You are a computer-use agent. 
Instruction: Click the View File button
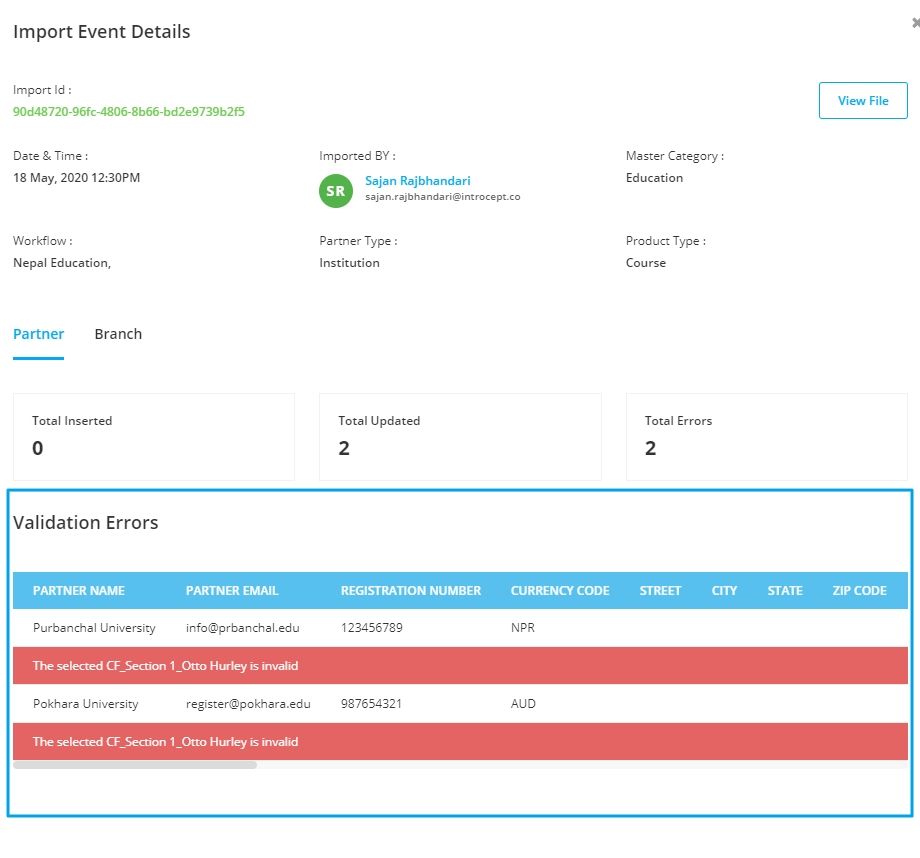(862, 100)
